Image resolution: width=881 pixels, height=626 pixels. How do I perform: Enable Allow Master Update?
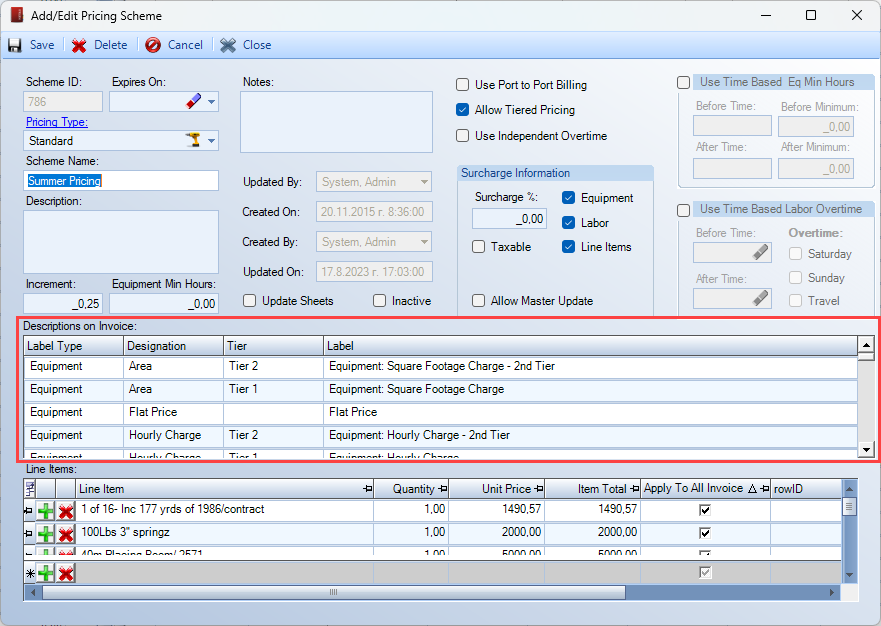(x=479, y=301)
